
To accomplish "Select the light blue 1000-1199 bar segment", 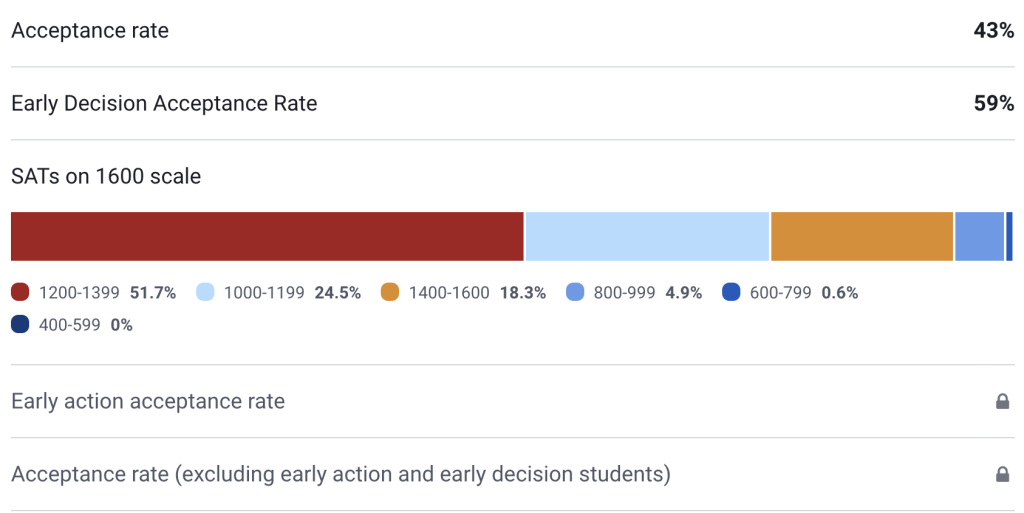I will coord(647,237).
